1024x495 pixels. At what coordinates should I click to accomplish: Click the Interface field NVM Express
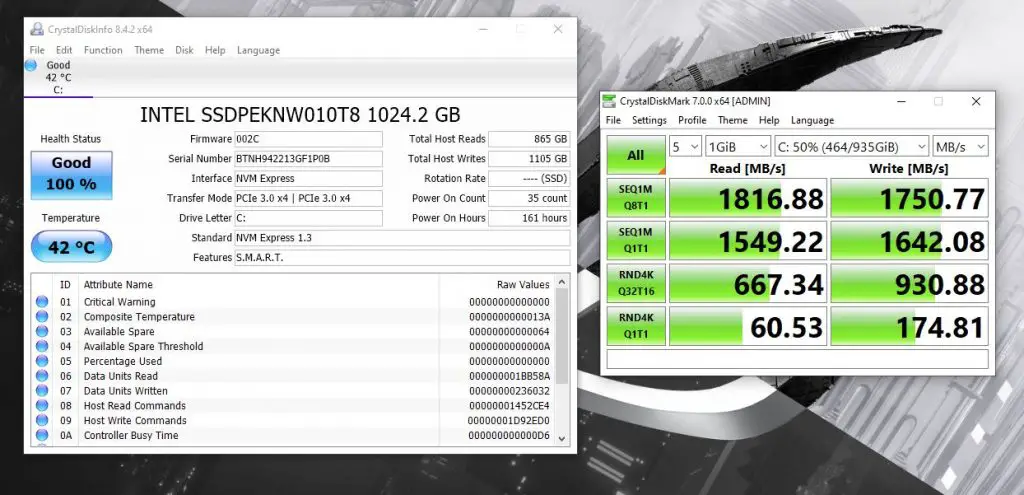pyautogui.click(x=308, y=178)
